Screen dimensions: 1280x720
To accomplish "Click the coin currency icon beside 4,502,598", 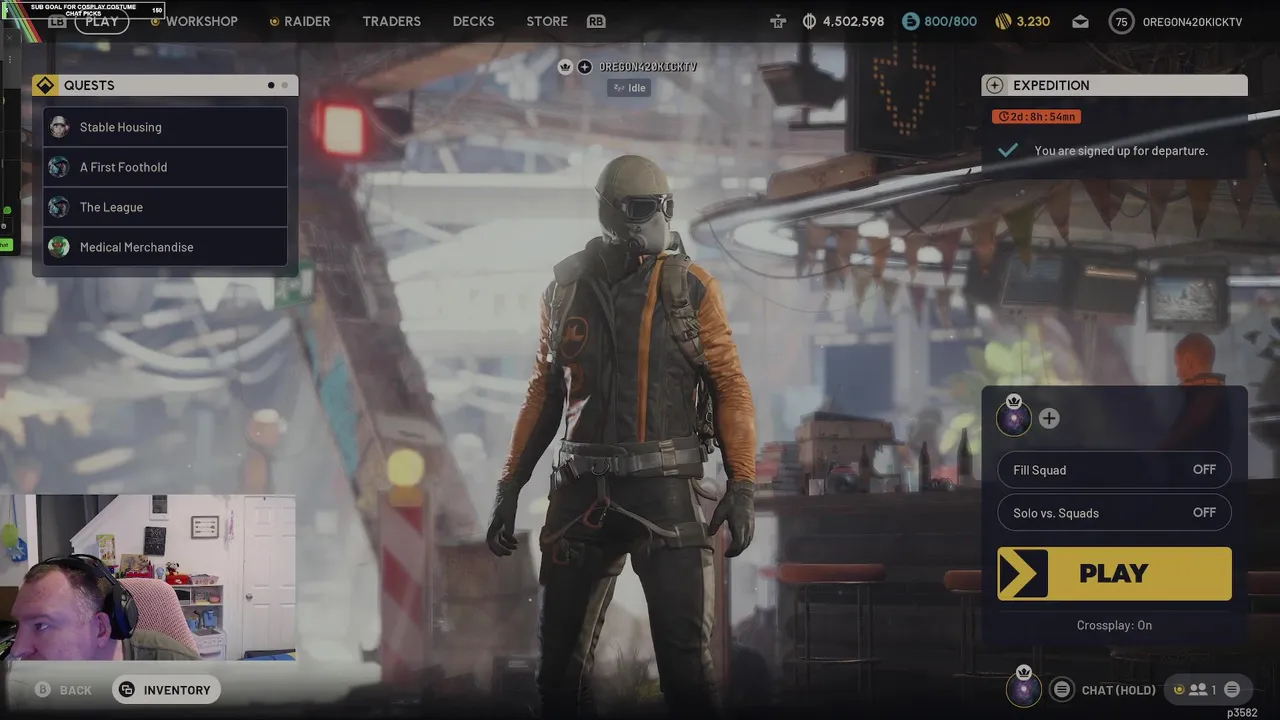I will (809, 21).
